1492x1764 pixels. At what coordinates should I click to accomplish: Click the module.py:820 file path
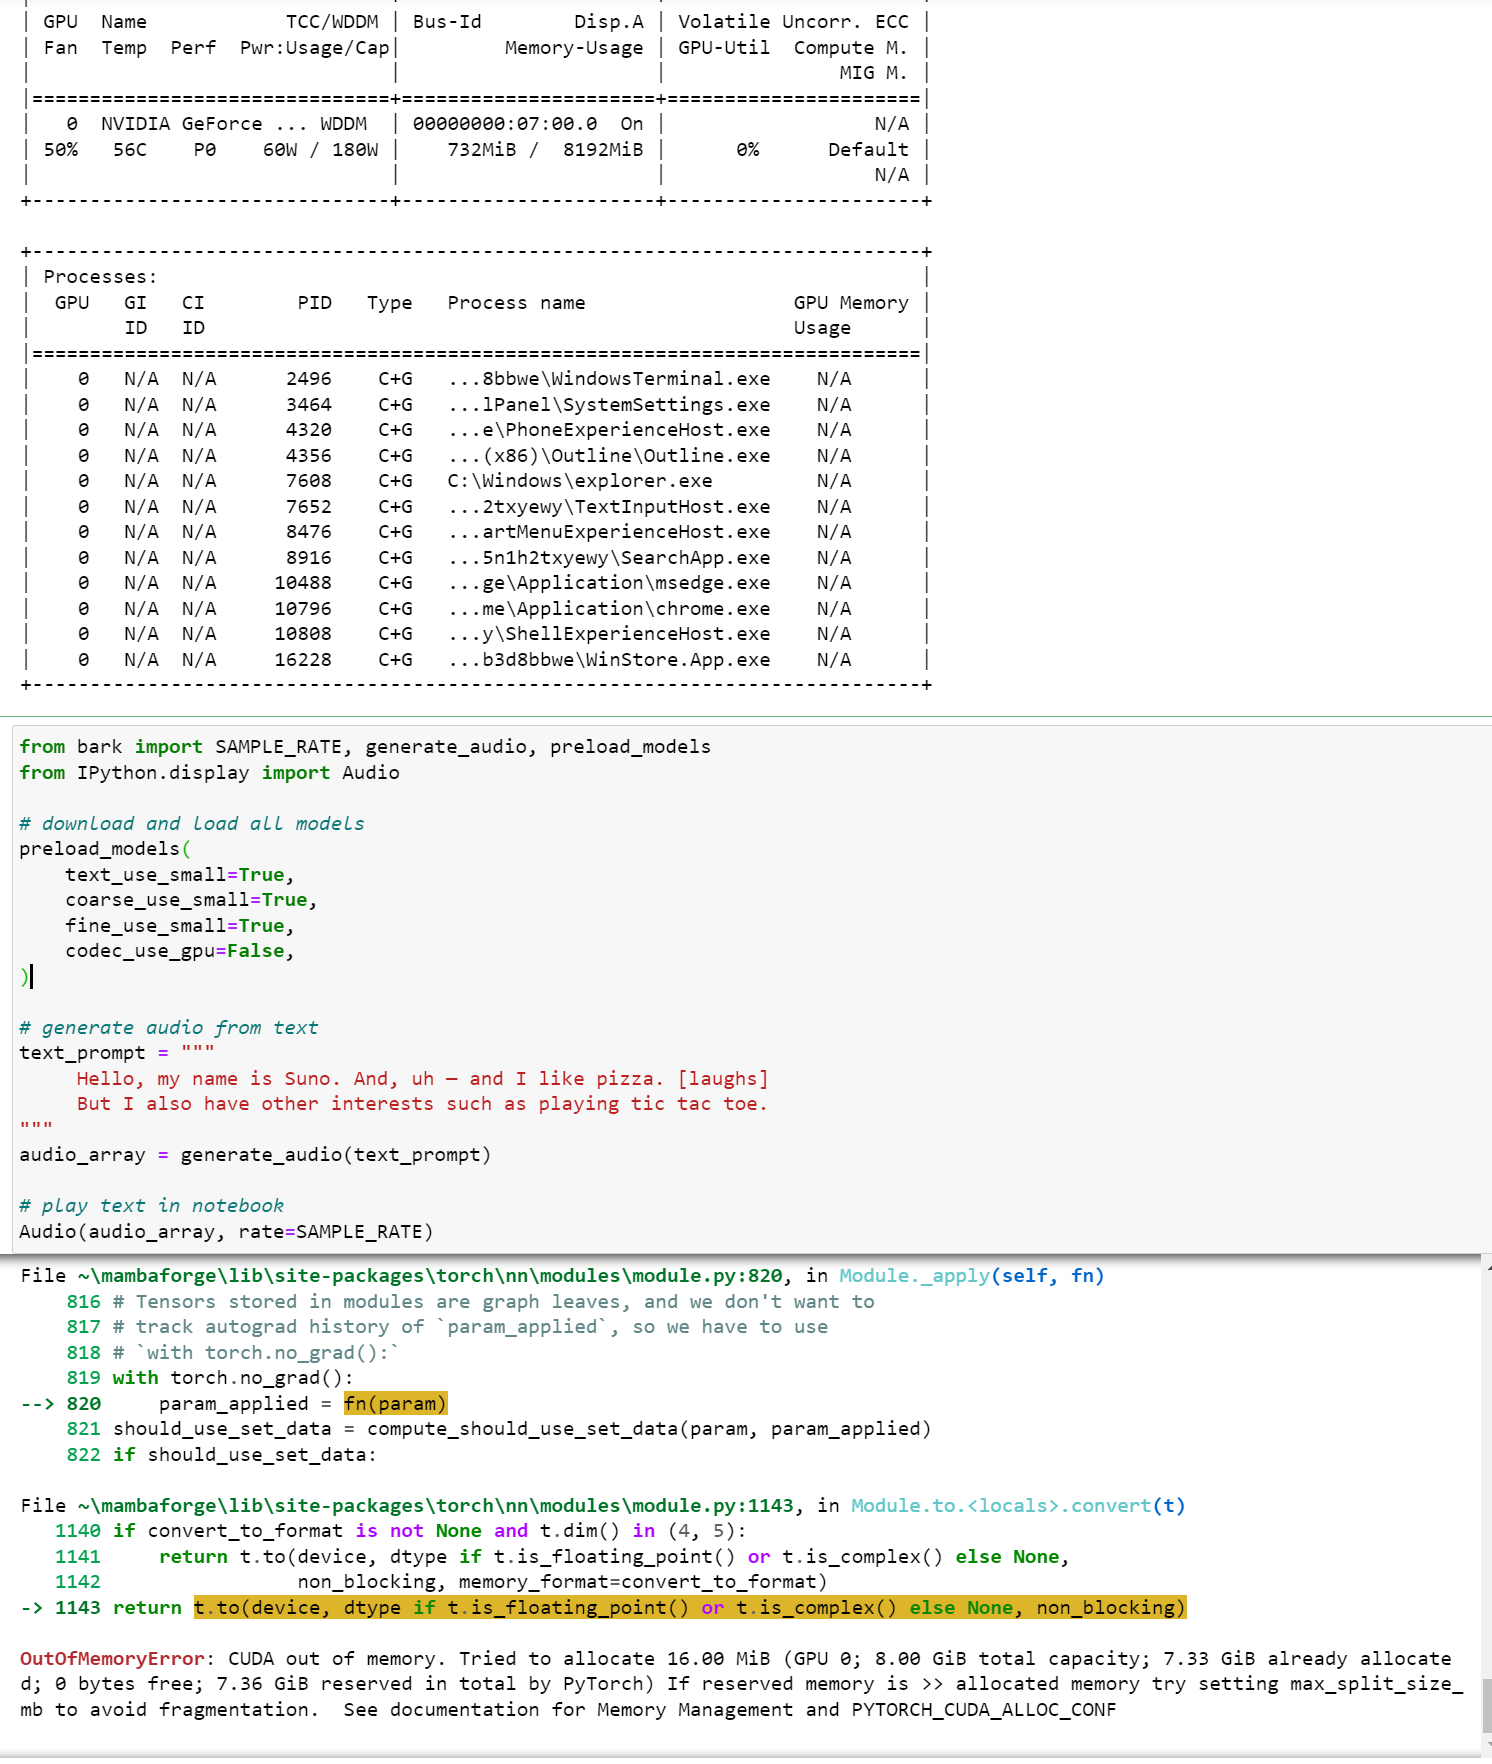pos(430,1276)
